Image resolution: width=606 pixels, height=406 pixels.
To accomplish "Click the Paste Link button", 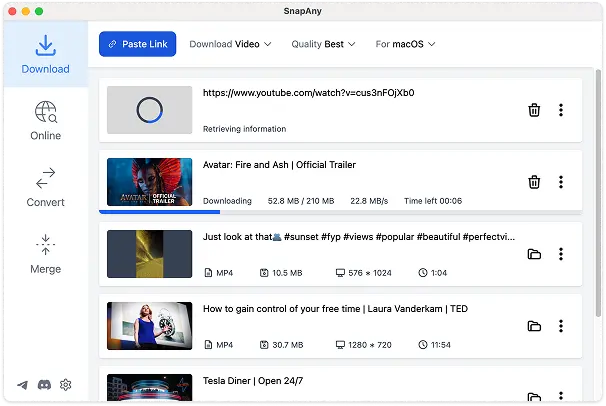I will click(138, 44).
